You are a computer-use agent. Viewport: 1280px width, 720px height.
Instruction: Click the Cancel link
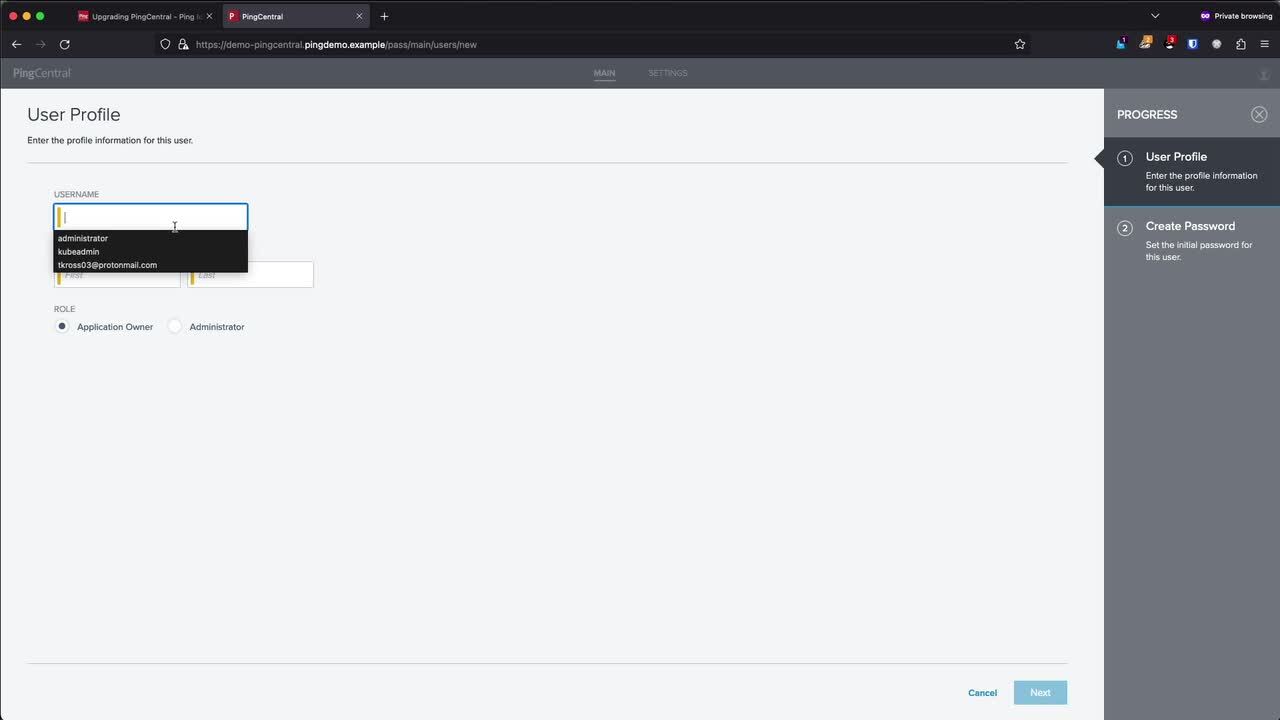pyautogui.click(x=982, y=693)
